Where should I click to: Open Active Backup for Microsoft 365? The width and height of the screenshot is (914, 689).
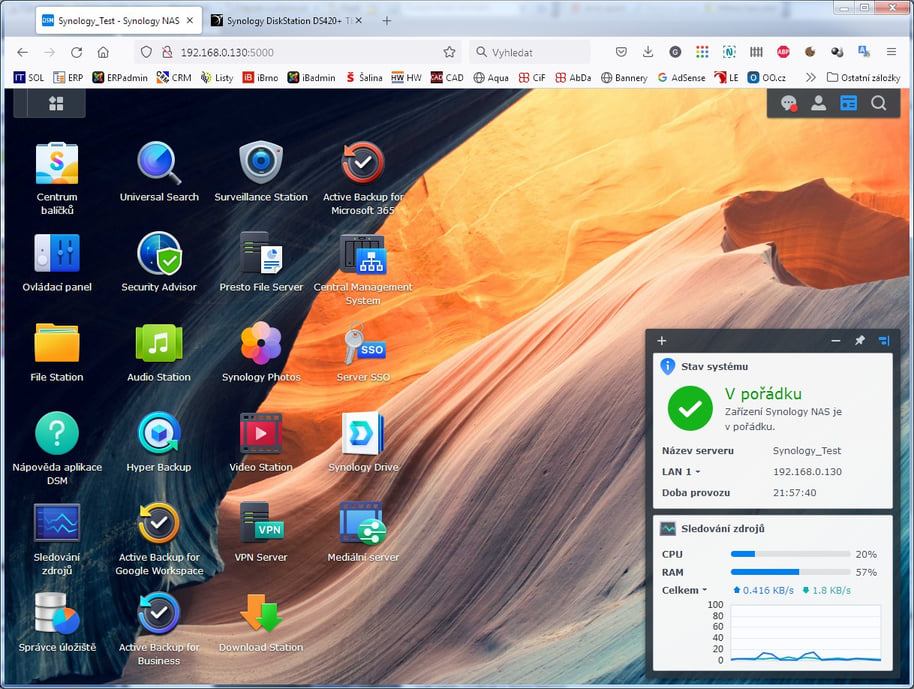(x=363, y=164)
